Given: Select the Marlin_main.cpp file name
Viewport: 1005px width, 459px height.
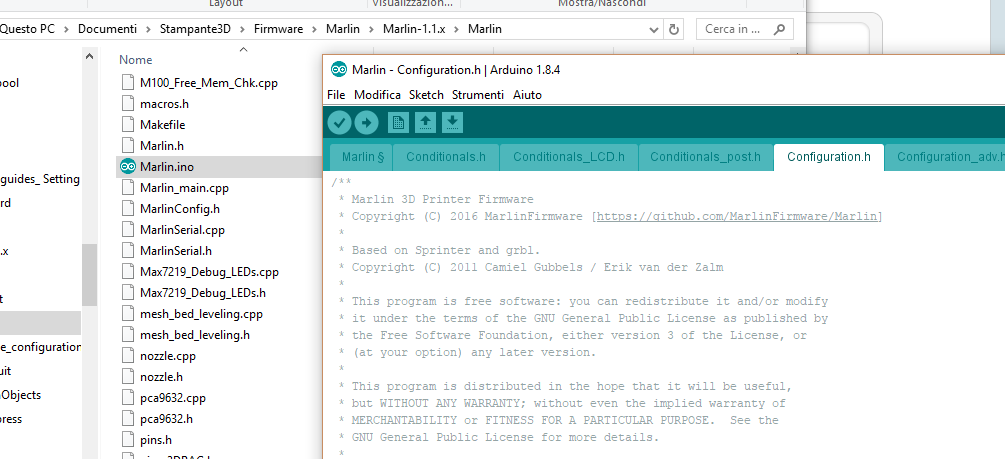Looking at the screenshot, I should pos(184,188).
